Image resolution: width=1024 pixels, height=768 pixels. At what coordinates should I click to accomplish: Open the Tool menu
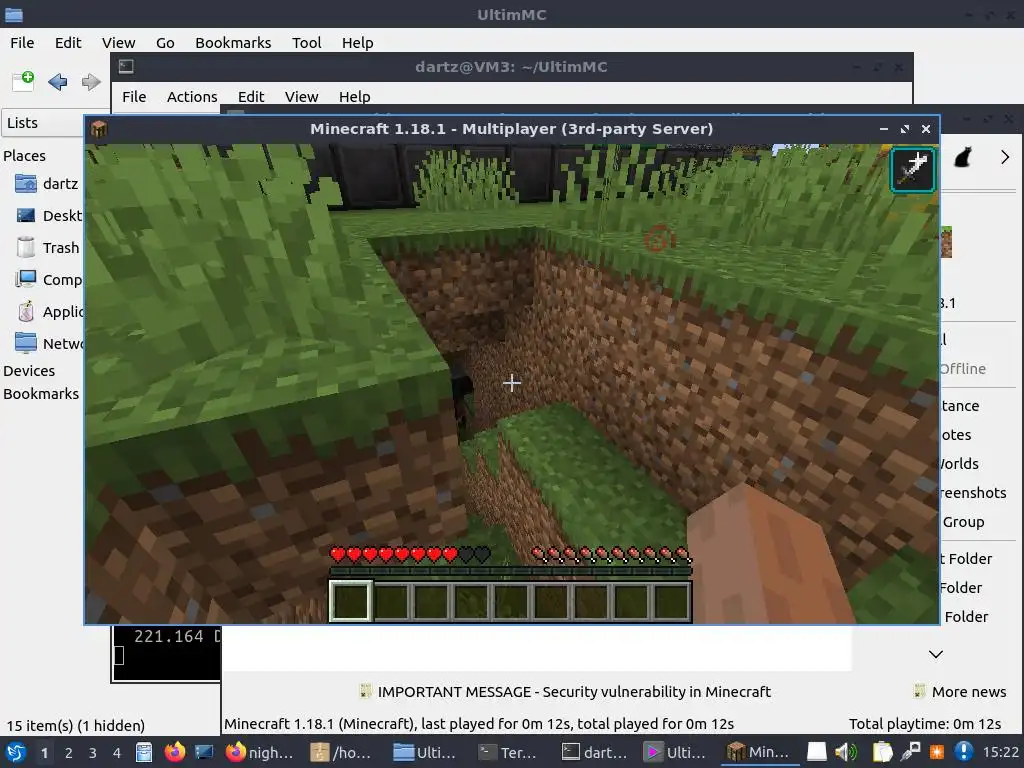click(306, 42)
